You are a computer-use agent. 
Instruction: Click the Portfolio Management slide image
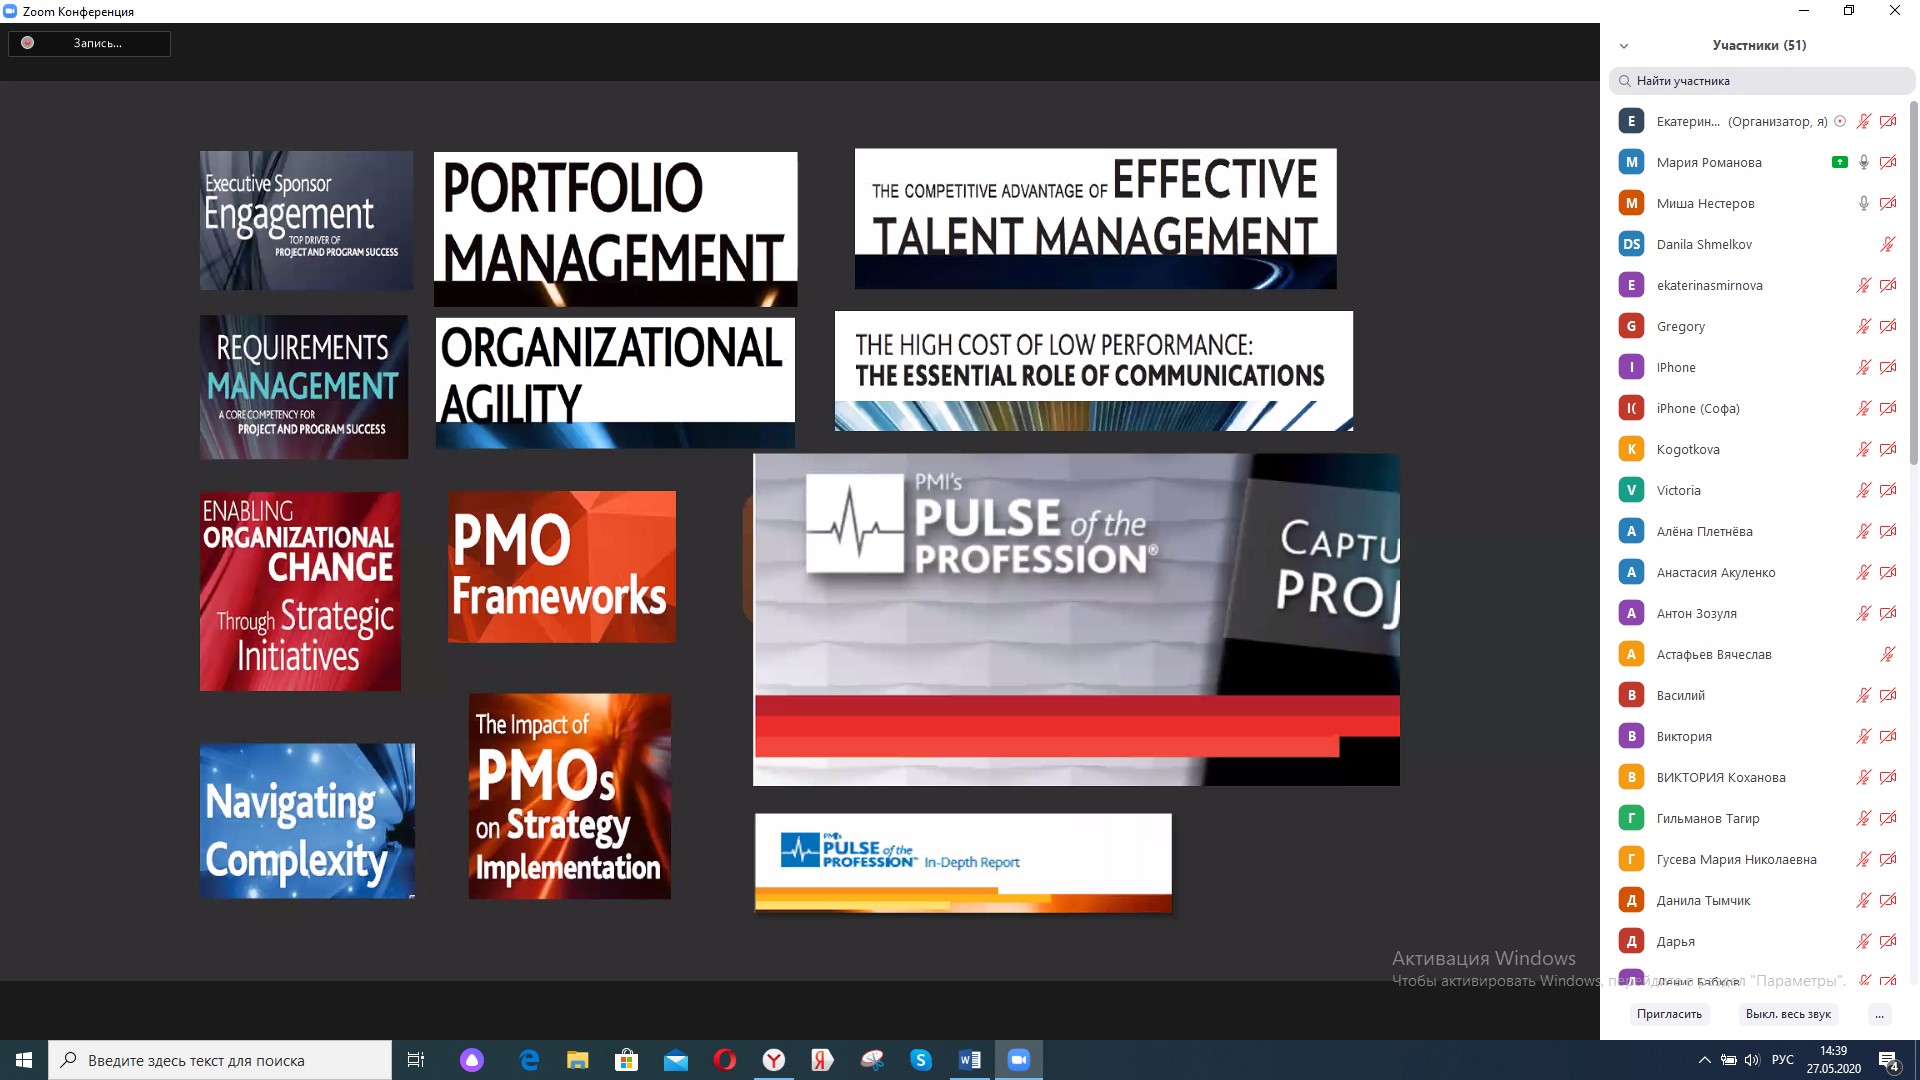[615, 229]
